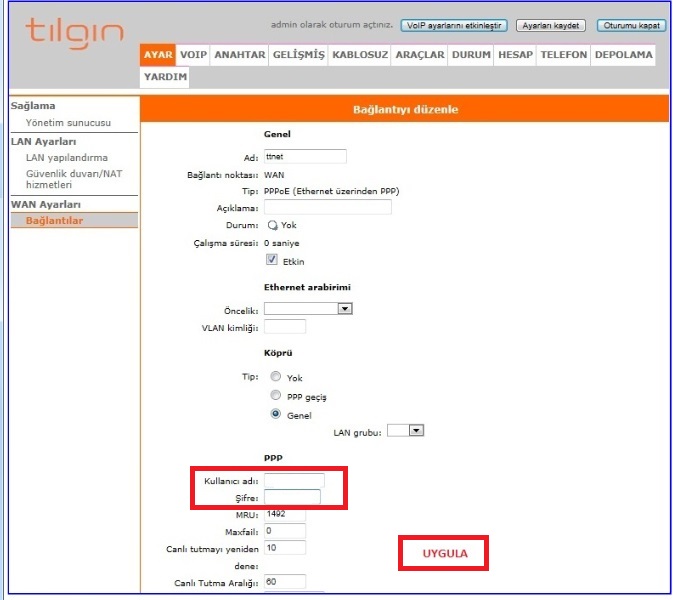Image resolution: width=678 pixels, height=600 pixels.
Task: Open LAN yapılandırma in sidebar
Action: pos(67,157)
